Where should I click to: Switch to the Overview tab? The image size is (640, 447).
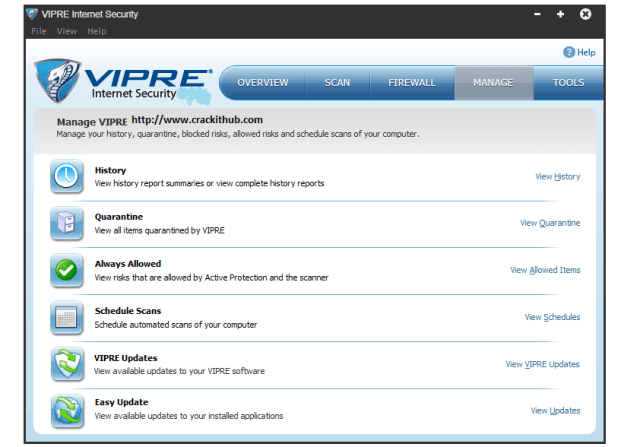click(263, 82)
